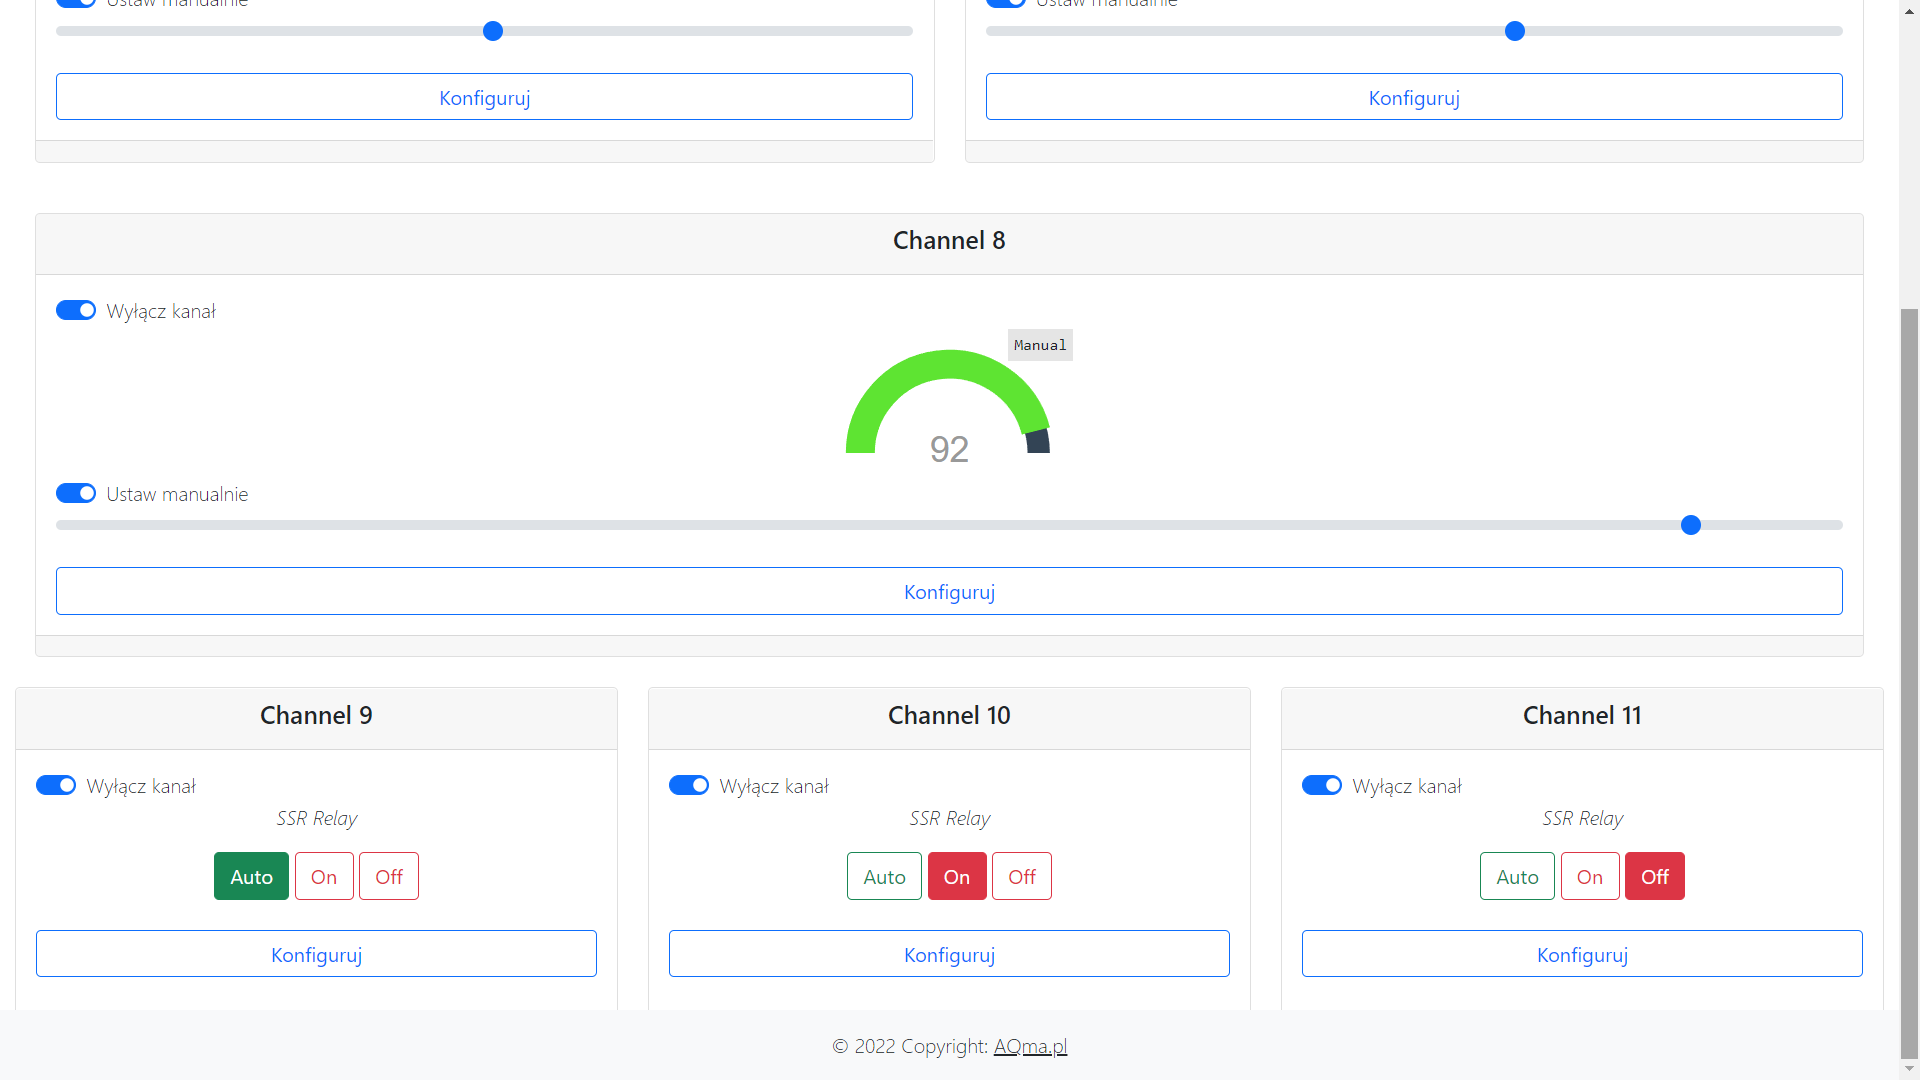Set Channel 9 relay to Auto
The width and height of the screenshot is (1920, 1080).
251,877
